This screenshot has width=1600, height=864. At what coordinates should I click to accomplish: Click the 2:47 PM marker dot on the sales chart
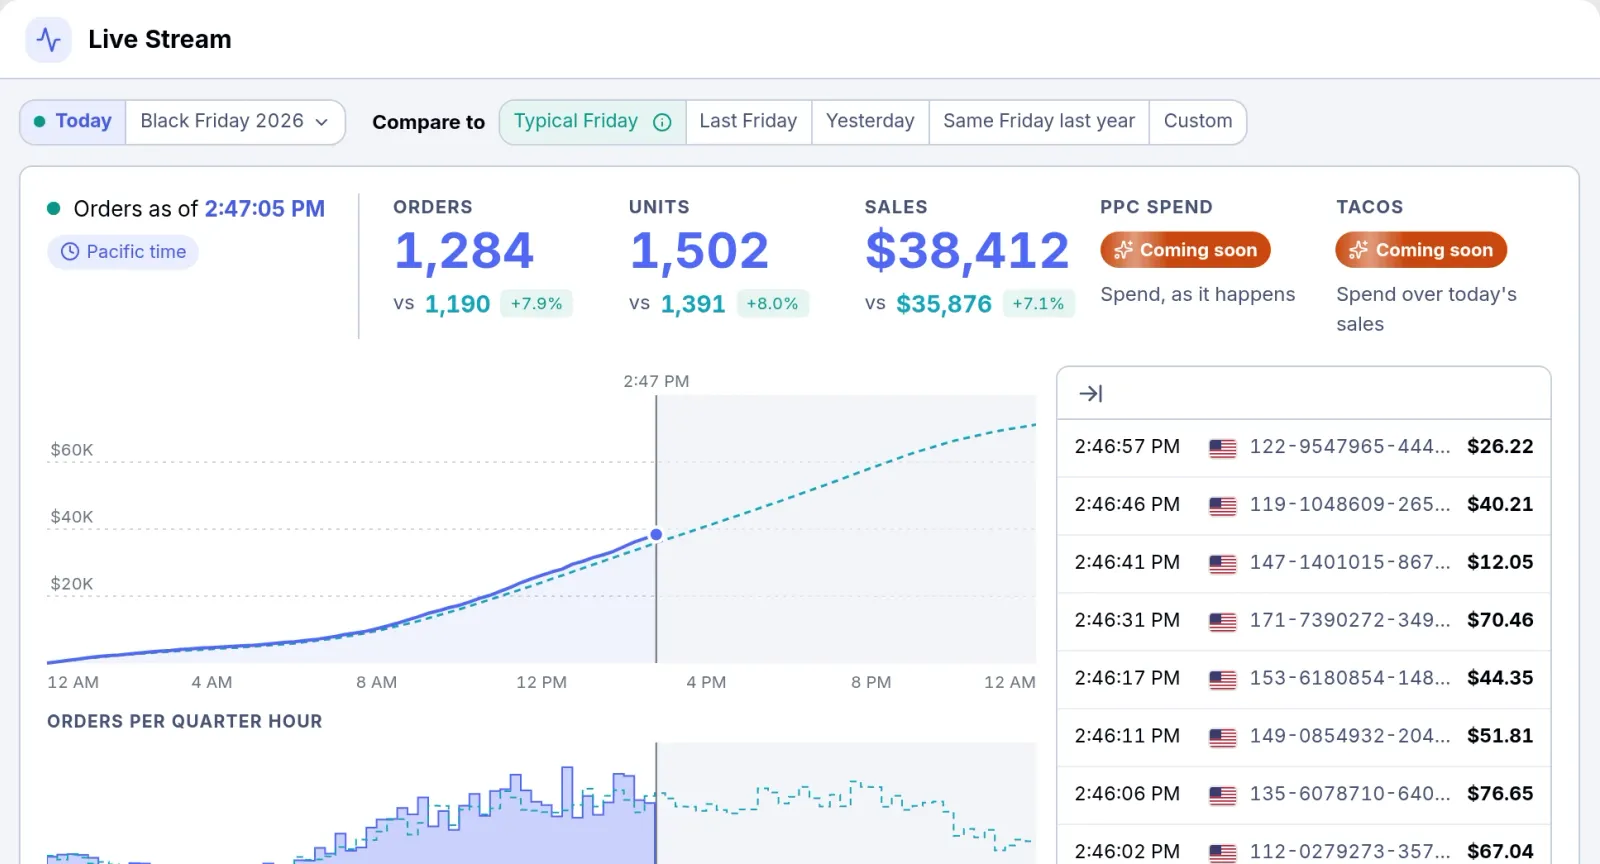click(656, 535)
